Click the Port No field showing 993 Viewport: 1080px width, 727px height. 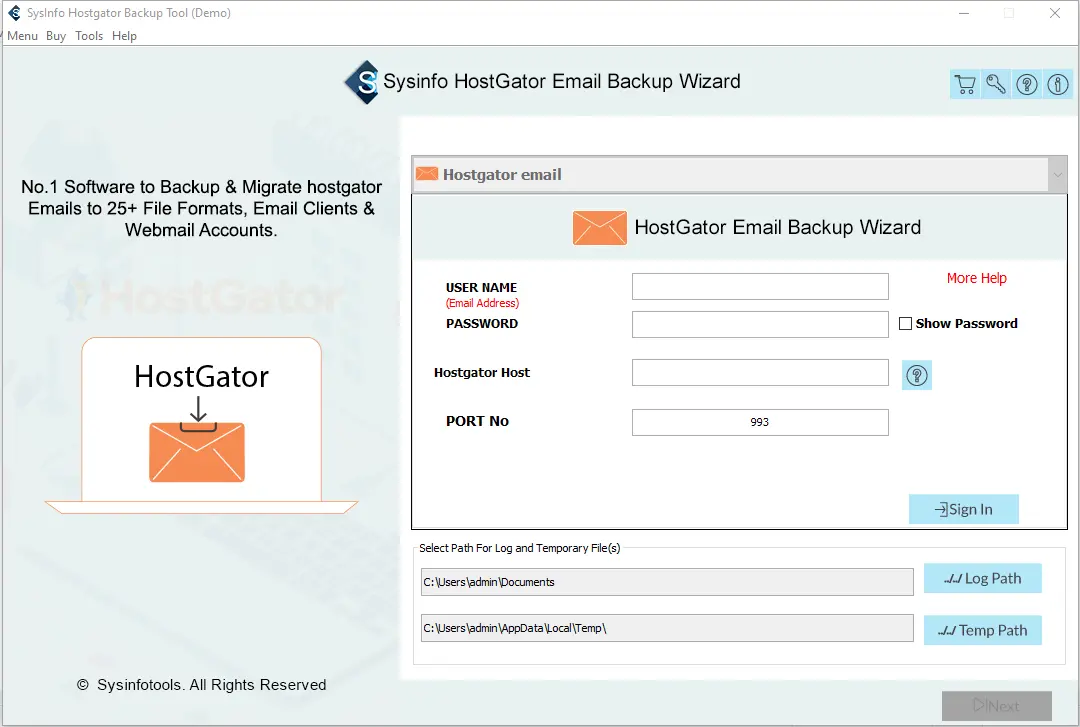760,422
